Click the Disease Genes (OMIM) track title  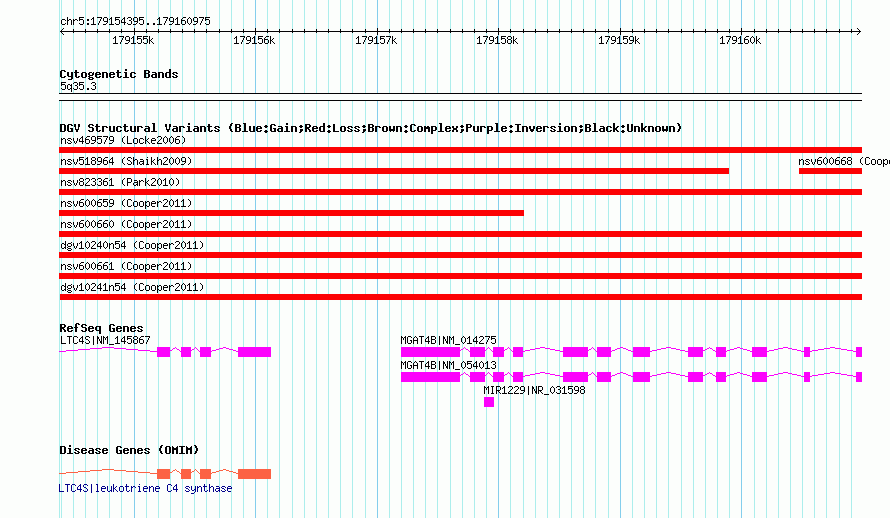pyautogui.click(x=129, y=450)
